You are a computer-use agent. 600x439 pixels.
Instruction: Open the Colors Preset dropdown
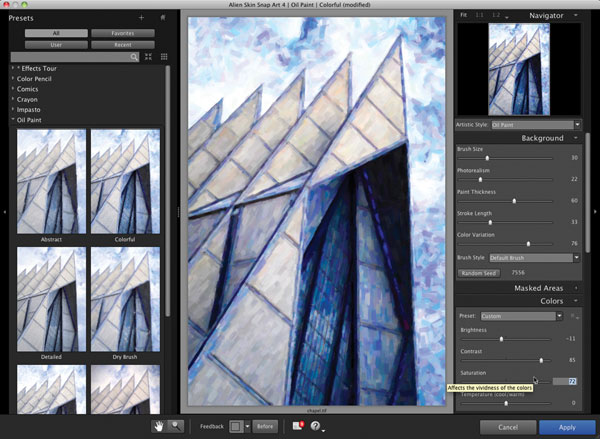[522, 316]
